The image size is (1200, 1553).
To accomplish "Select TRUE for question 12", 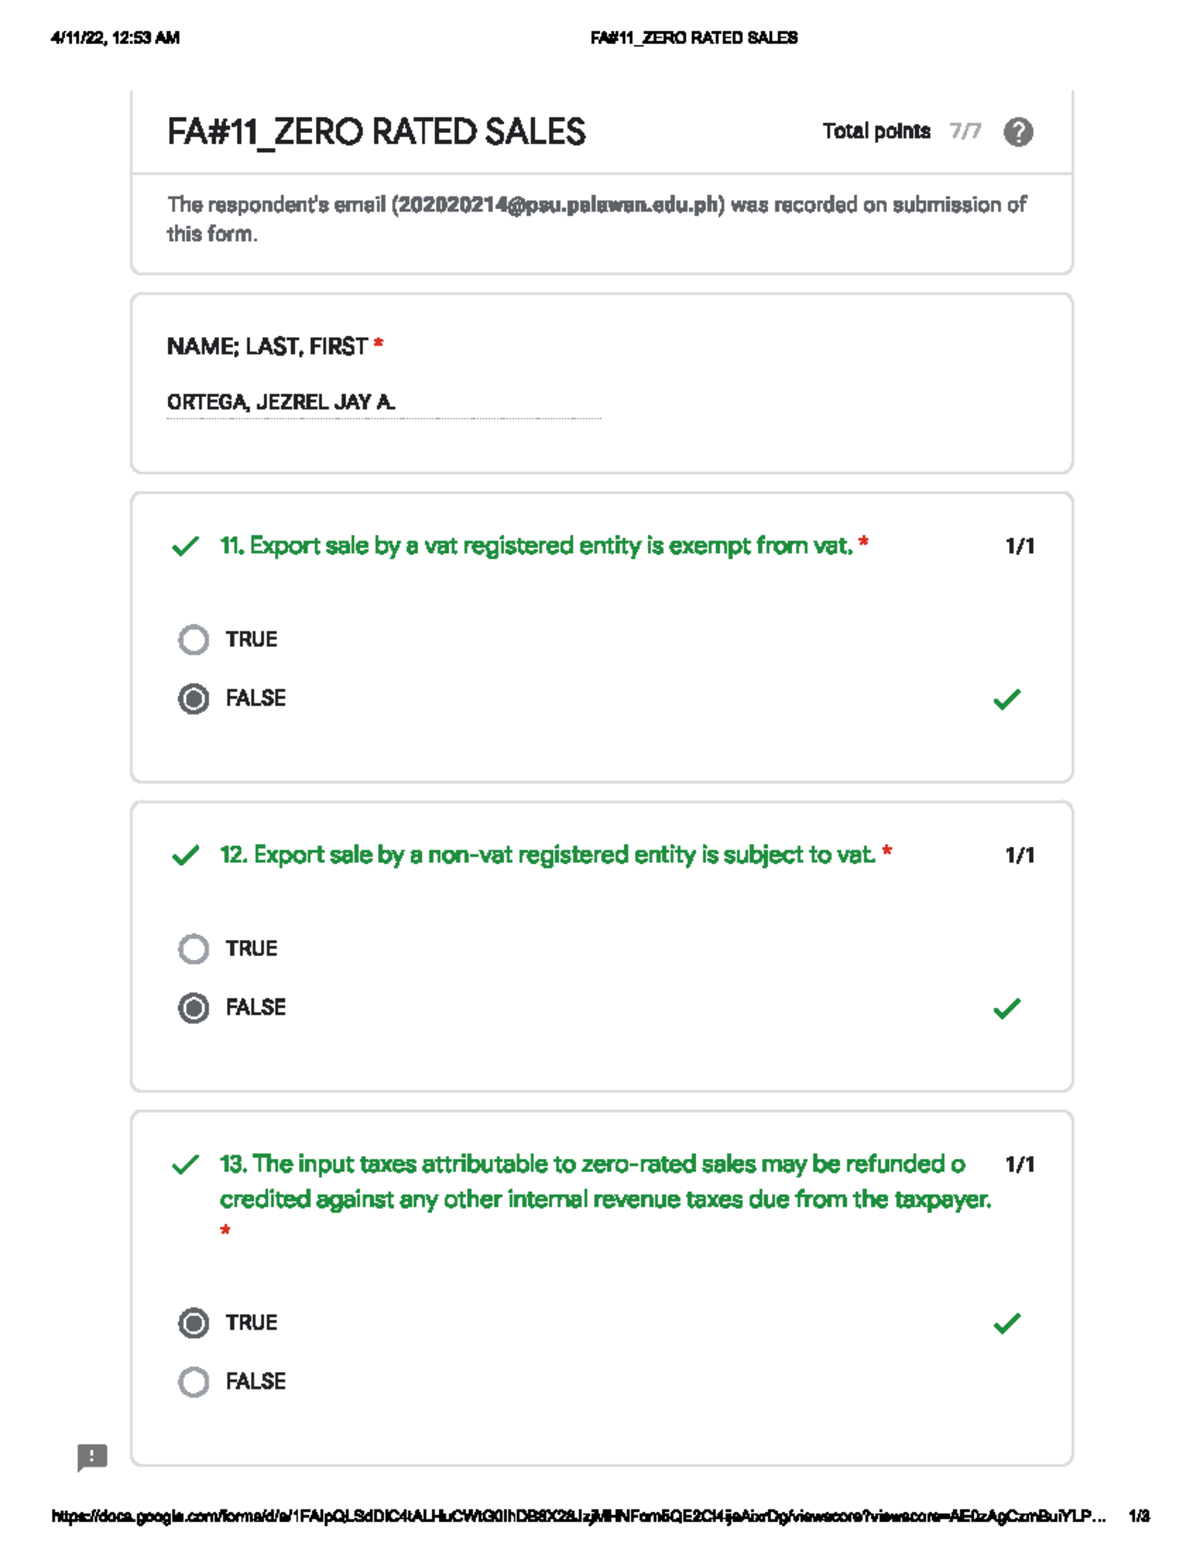I will point(194,949).
